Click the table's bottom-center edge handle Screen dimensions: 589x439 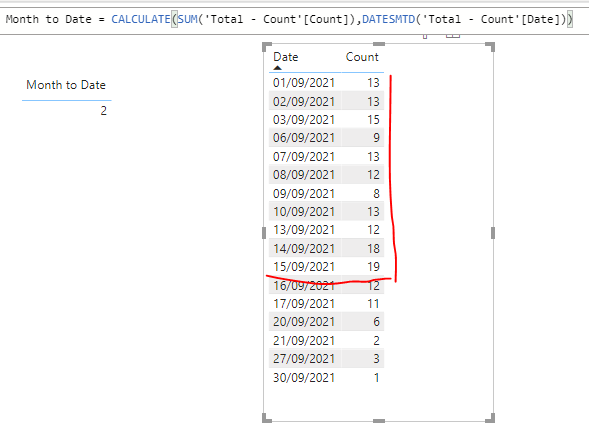[379, 421]
